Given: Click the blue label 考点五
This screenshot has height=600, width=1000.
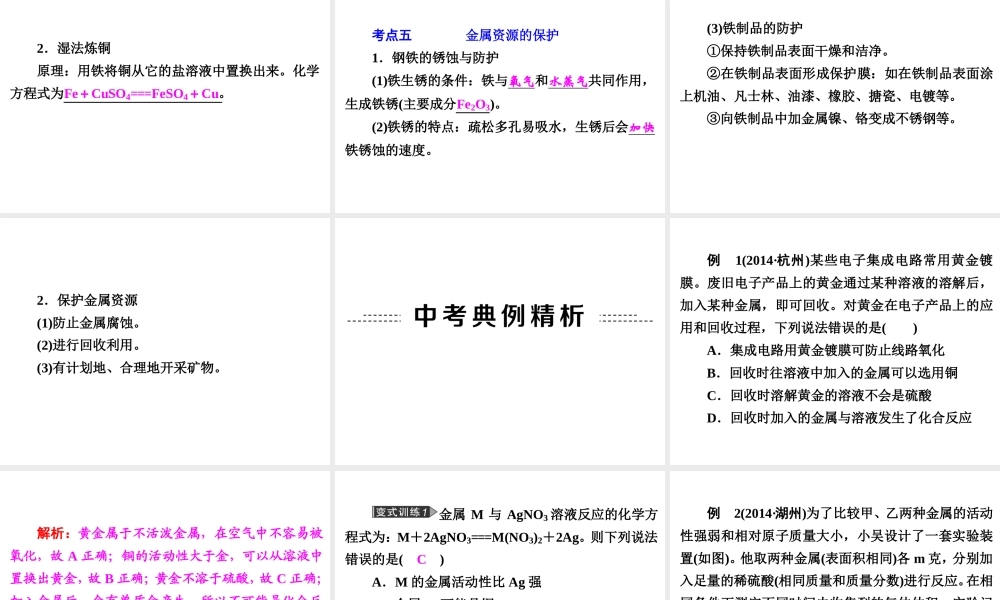Looking at the screenshot, I should click(392, 35).
